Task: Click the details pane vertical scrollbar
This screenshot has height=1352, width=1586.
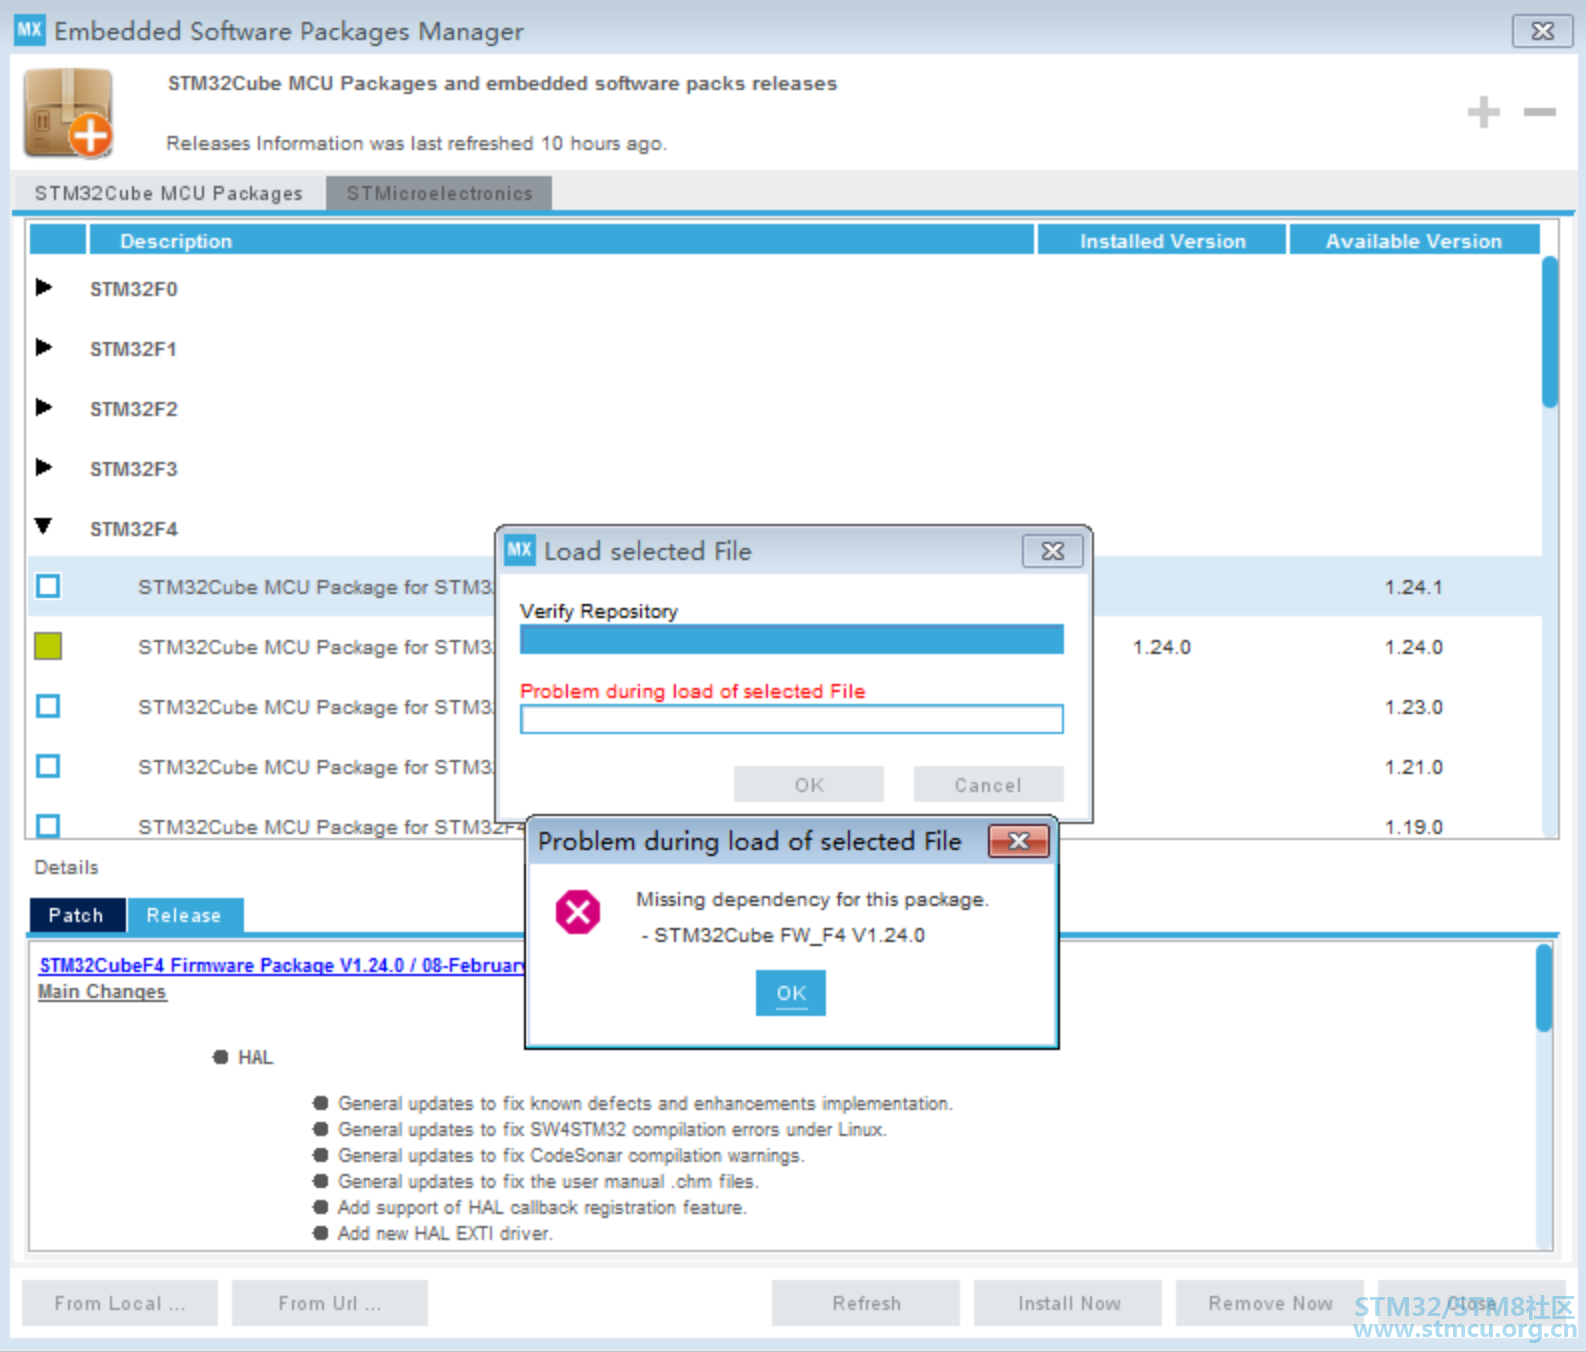Action: tap(1544, 988)
